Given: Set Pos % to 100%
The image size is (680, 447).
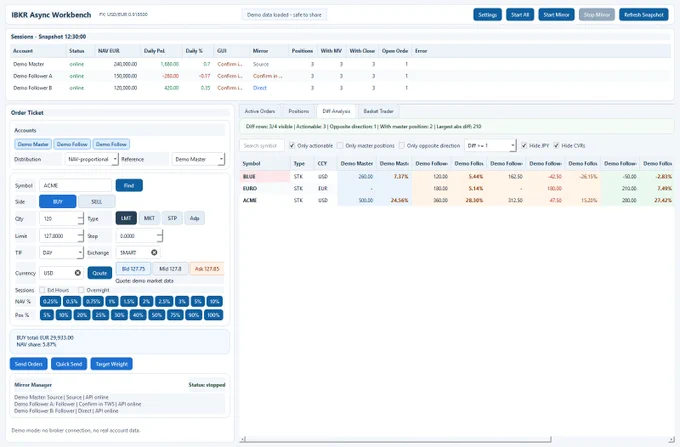Looking at the screenshot, I should pyautogui.click(x=213, y=315).
